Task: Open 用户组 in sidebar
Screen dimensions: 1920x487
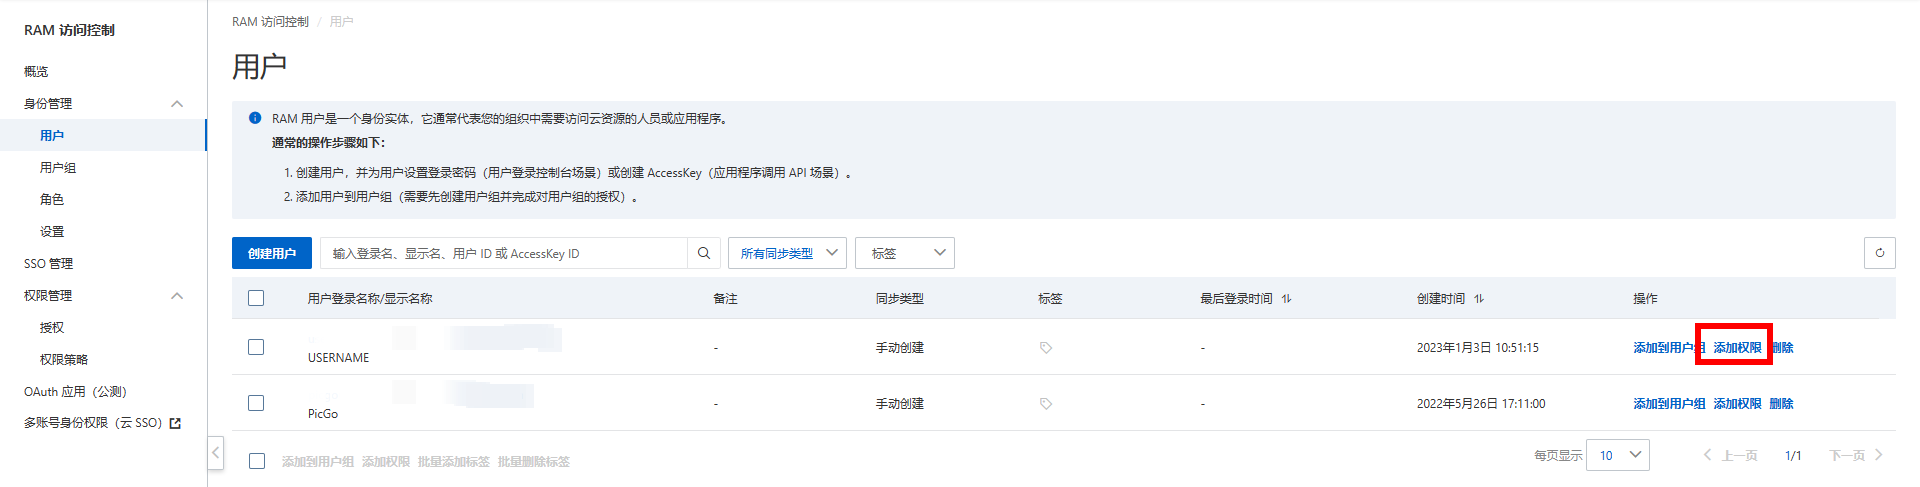Action: click(58, 168)
